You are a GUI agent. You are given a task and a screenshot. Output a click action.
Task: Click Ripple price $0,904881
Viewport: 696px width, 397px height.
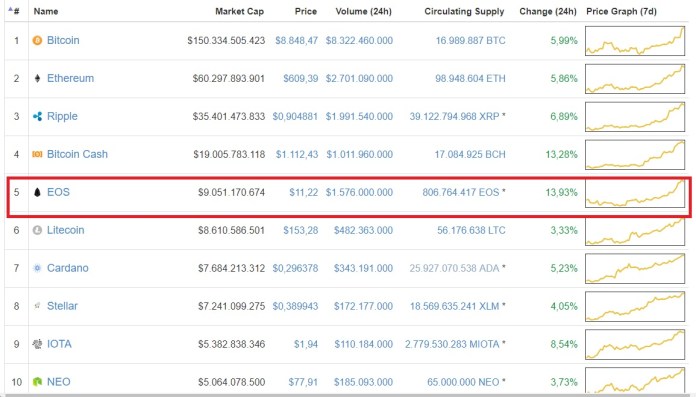point(295,117)
